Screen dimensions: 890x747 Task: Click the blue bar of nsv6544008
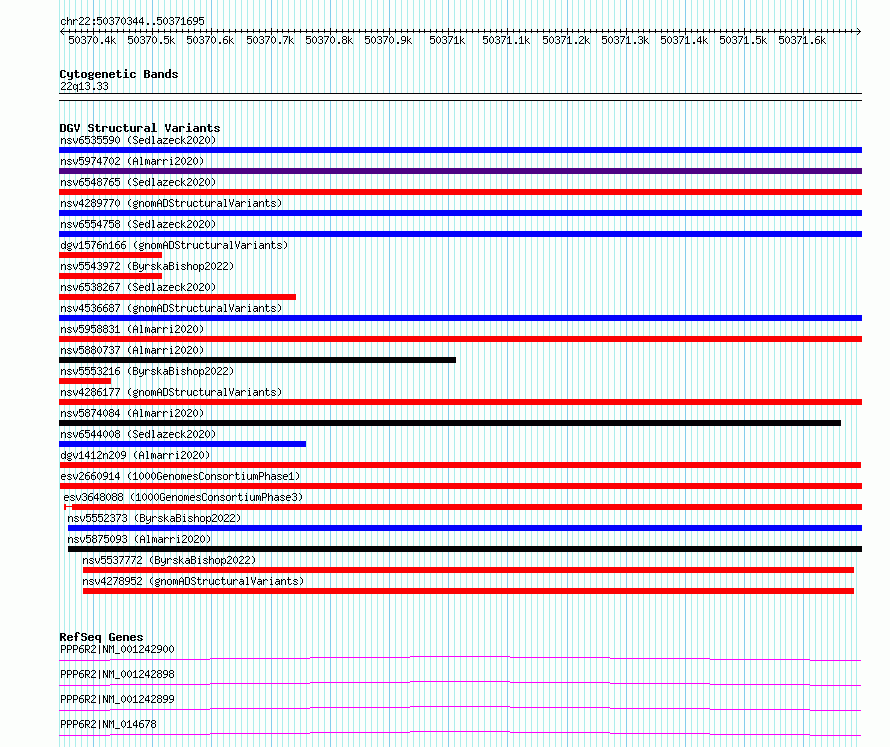[183, 444]
